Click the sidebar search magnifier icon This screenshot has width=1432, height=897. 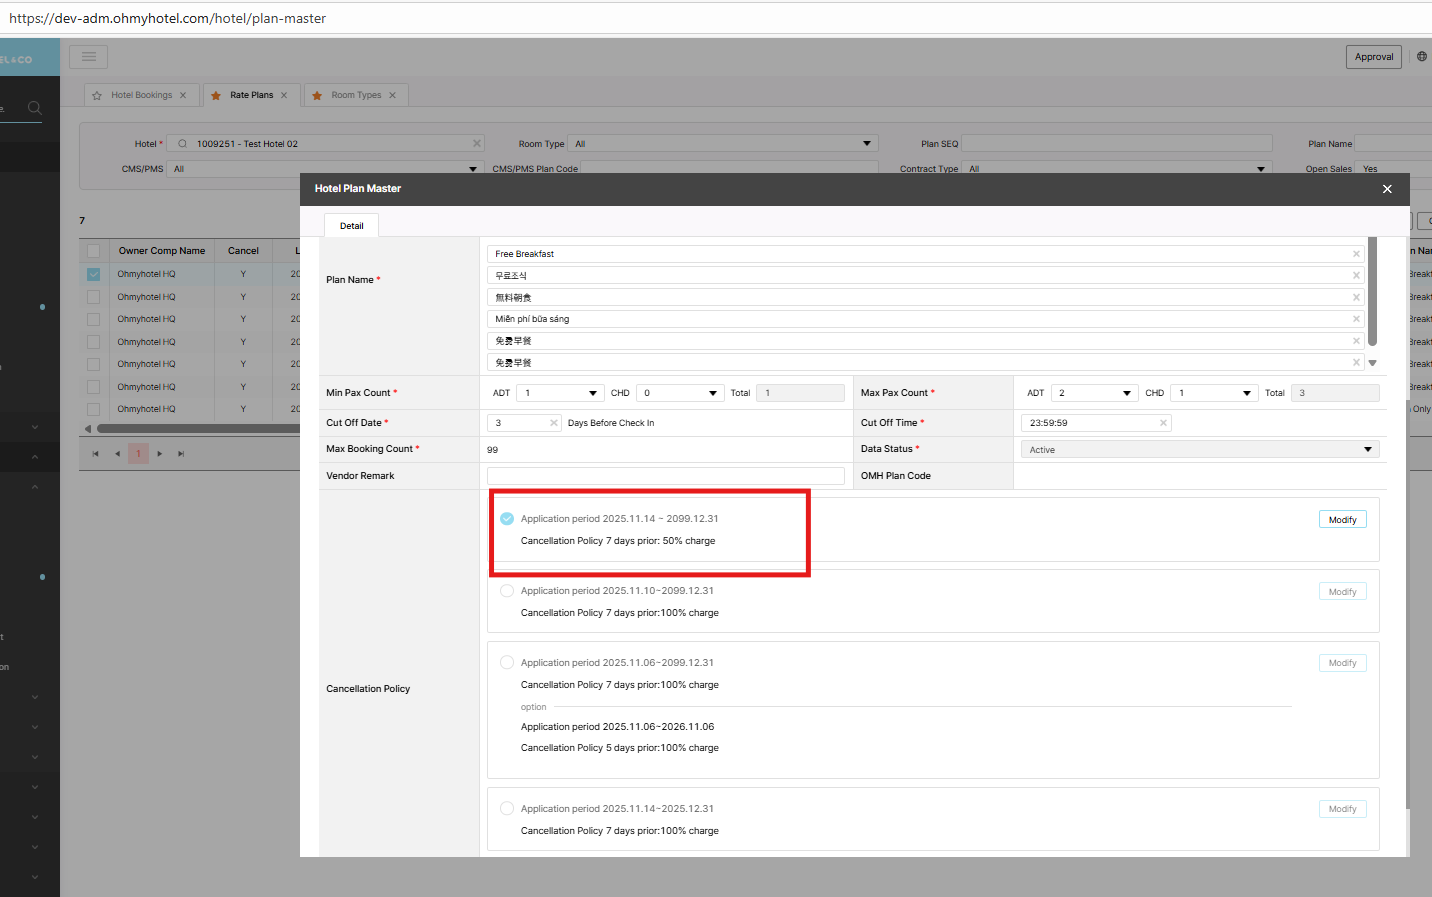[34, 108]
